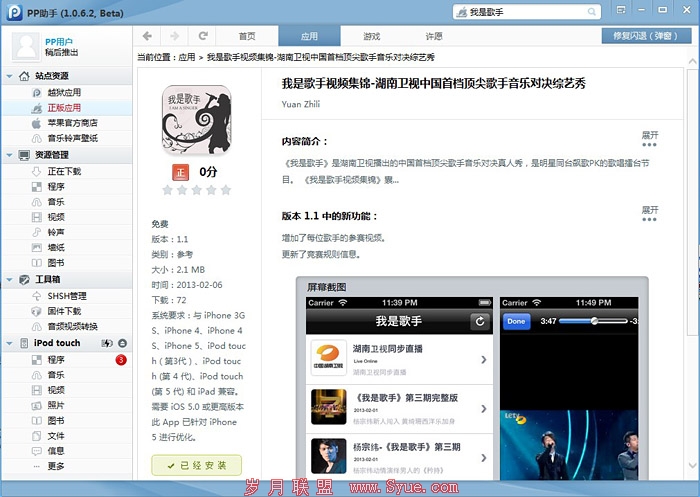Select 正版应用 in sidebar
Screen dimensions: 700x497
67,108
